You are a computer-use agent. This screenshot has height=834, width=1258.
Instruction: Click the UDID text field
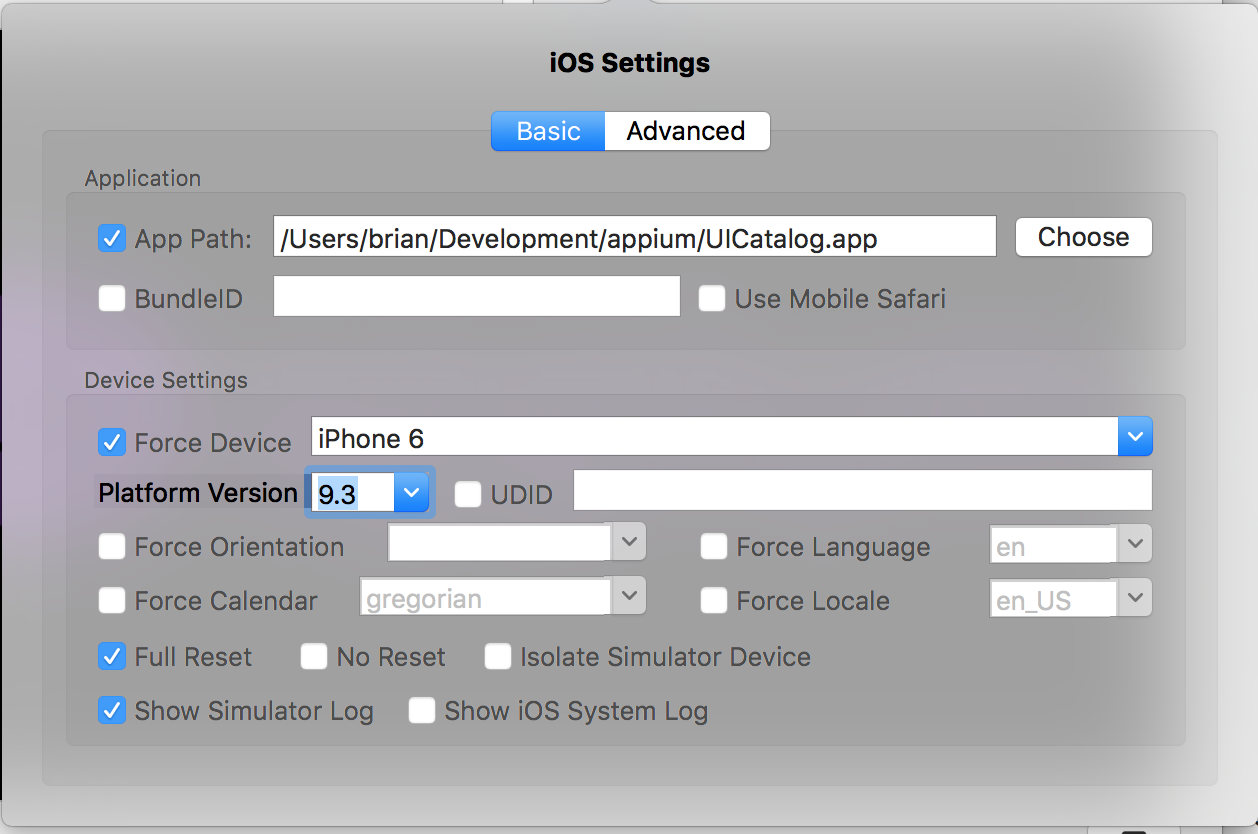click(x=863, y=491)
